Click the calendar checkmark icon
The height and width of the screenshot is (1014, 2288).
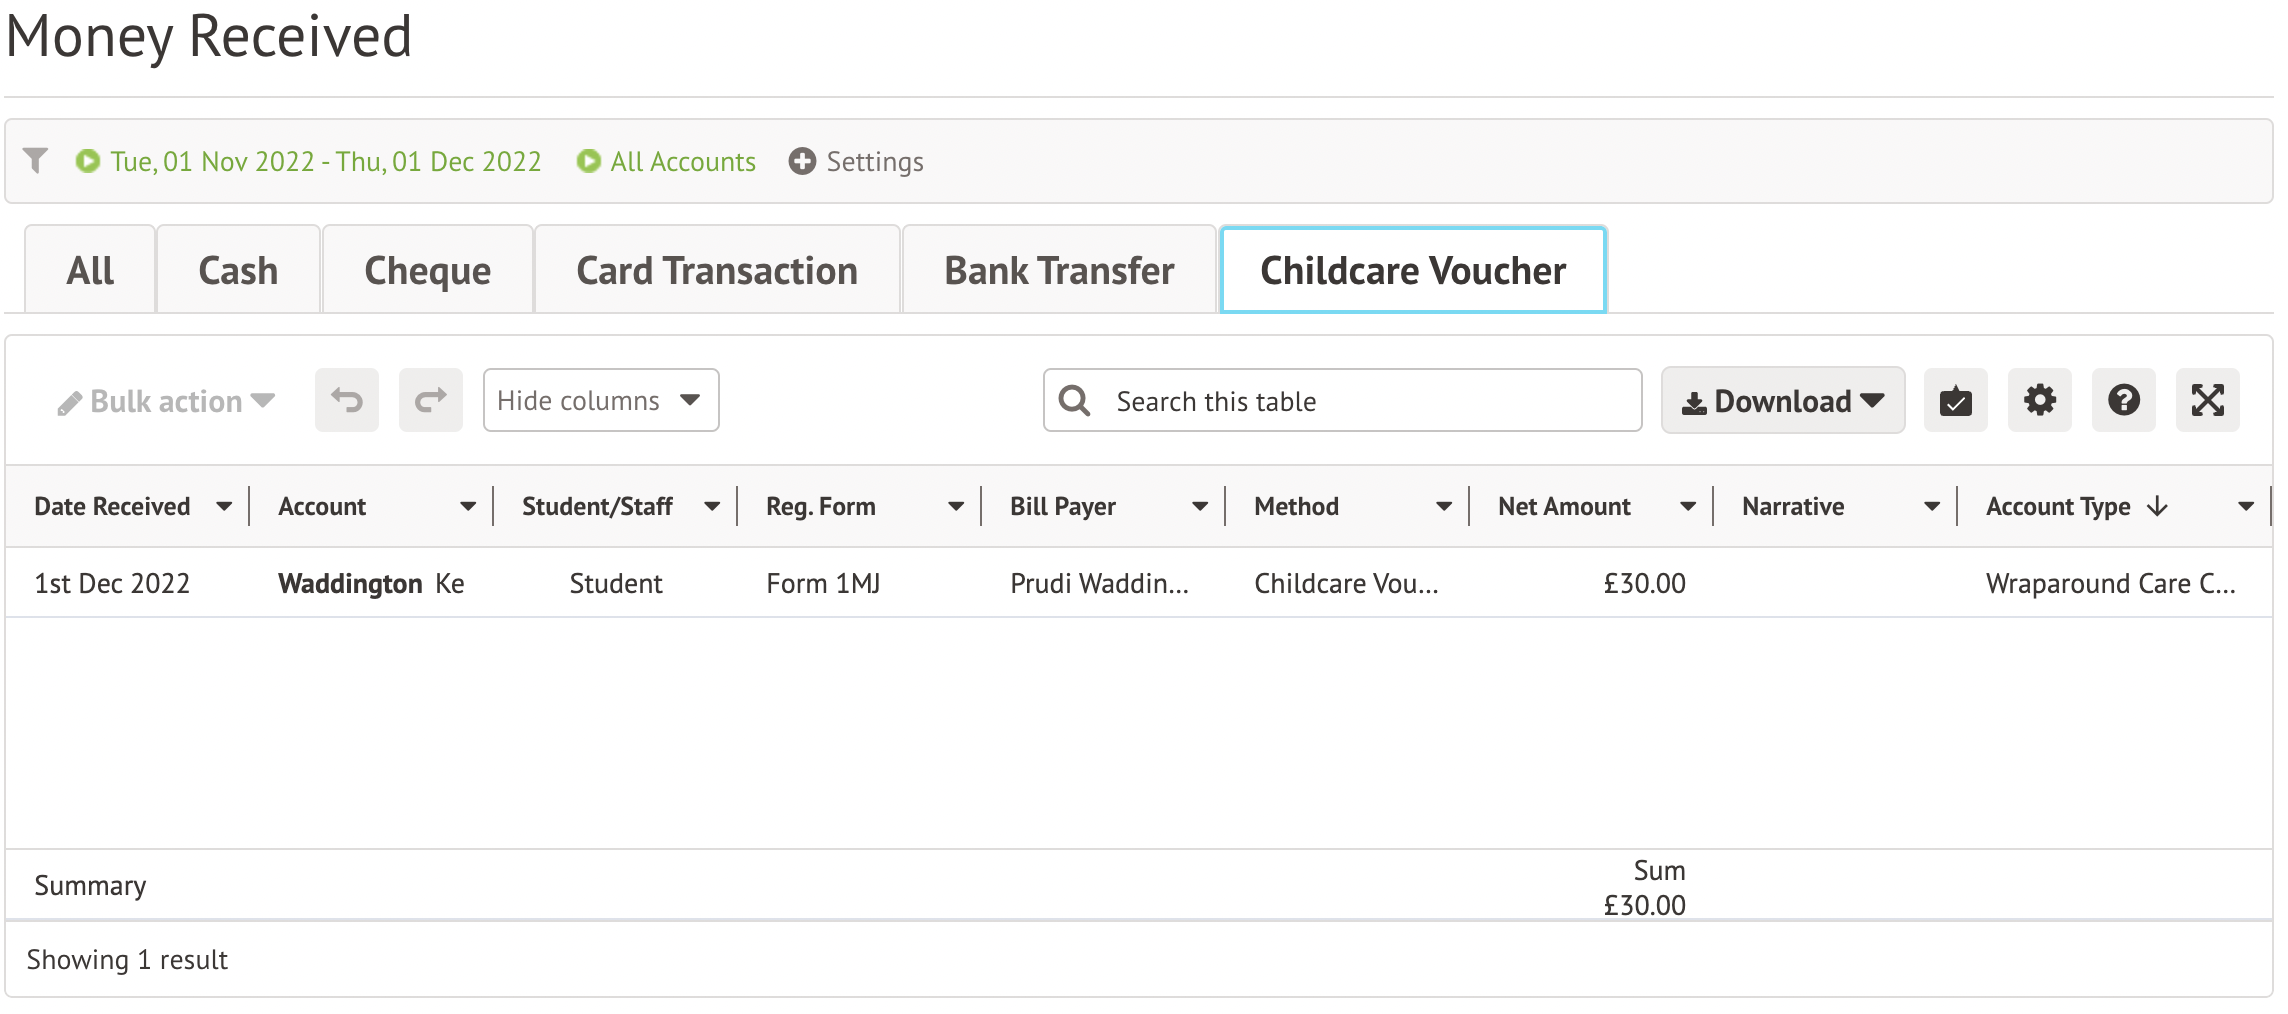click(x=1956, y=401)
